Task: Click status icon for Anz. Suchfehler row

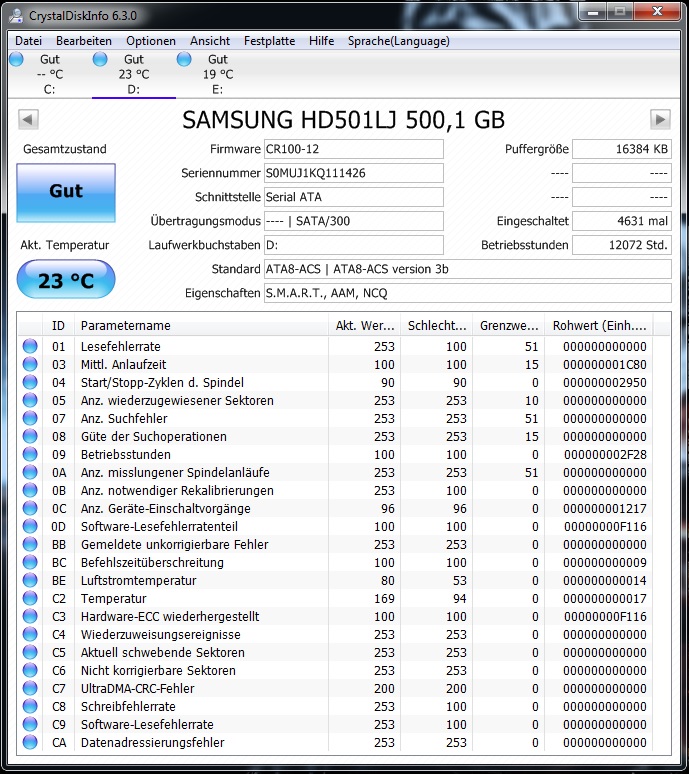Action: [30, 418]
